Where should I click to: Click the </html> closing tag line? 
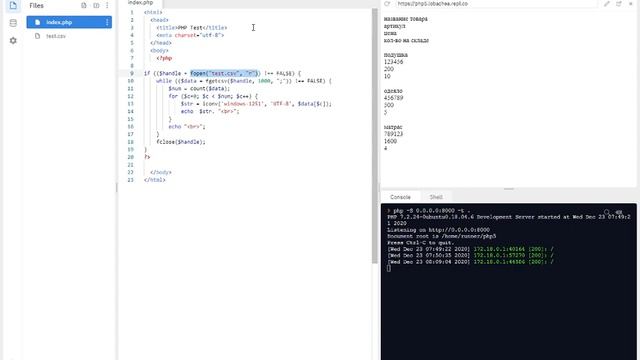click(155, 180)
